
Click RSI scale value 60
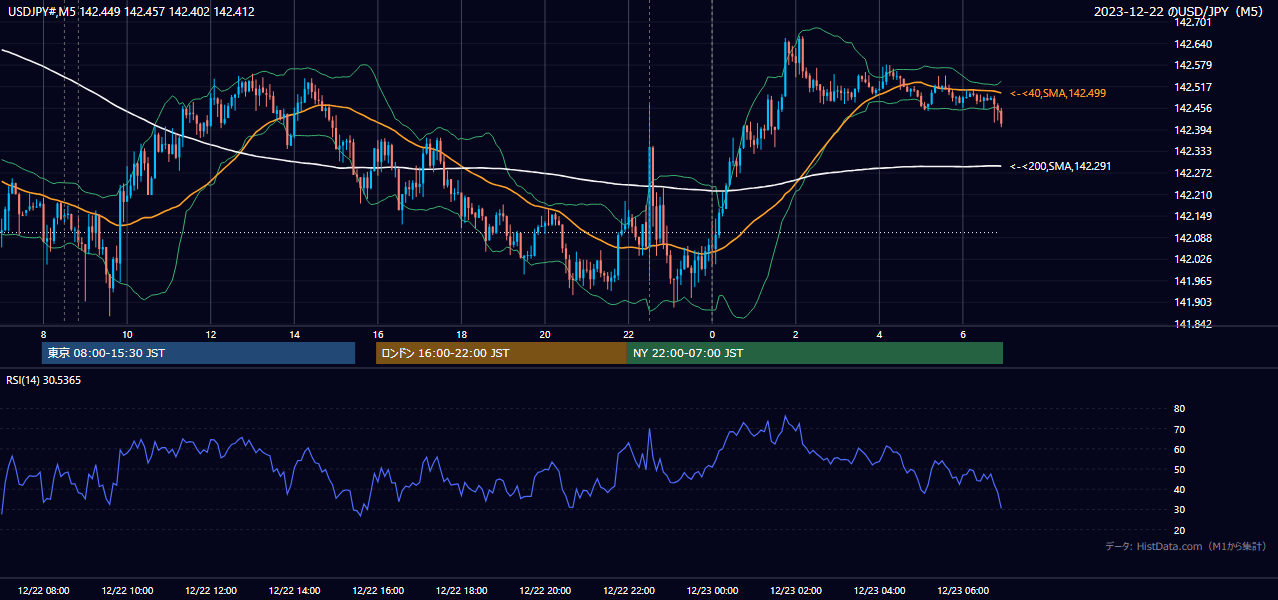pyautogui.click(x=1179, y=449)
